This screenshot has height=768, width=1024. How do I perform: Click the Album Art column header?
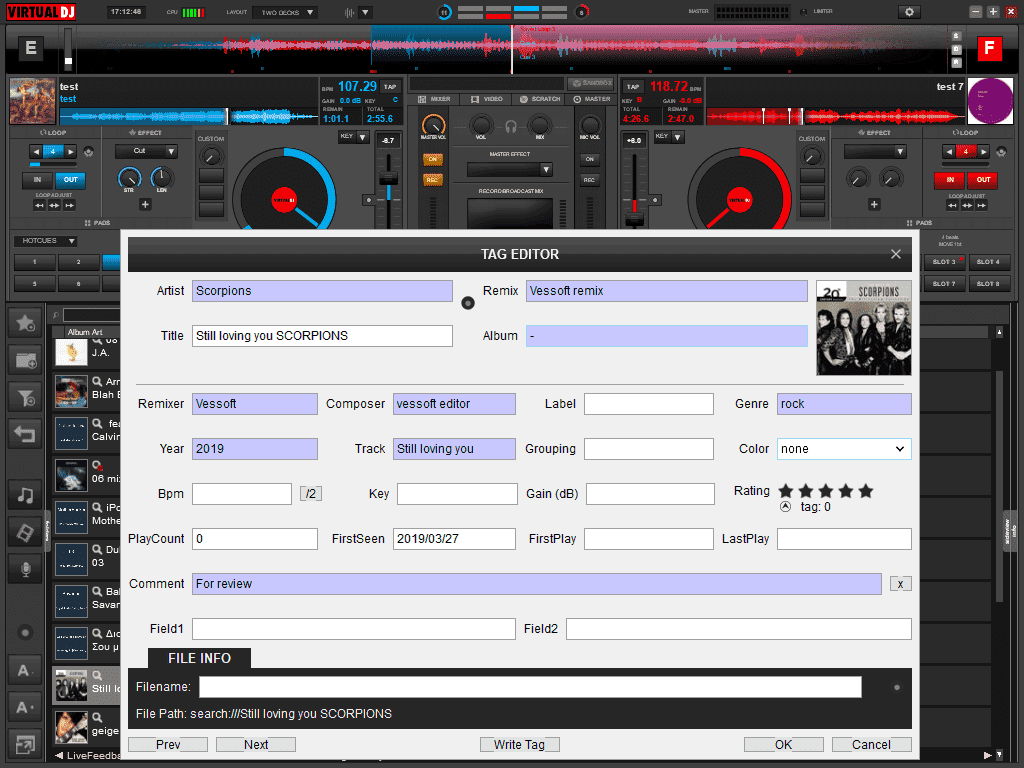[x=85, y=332]
